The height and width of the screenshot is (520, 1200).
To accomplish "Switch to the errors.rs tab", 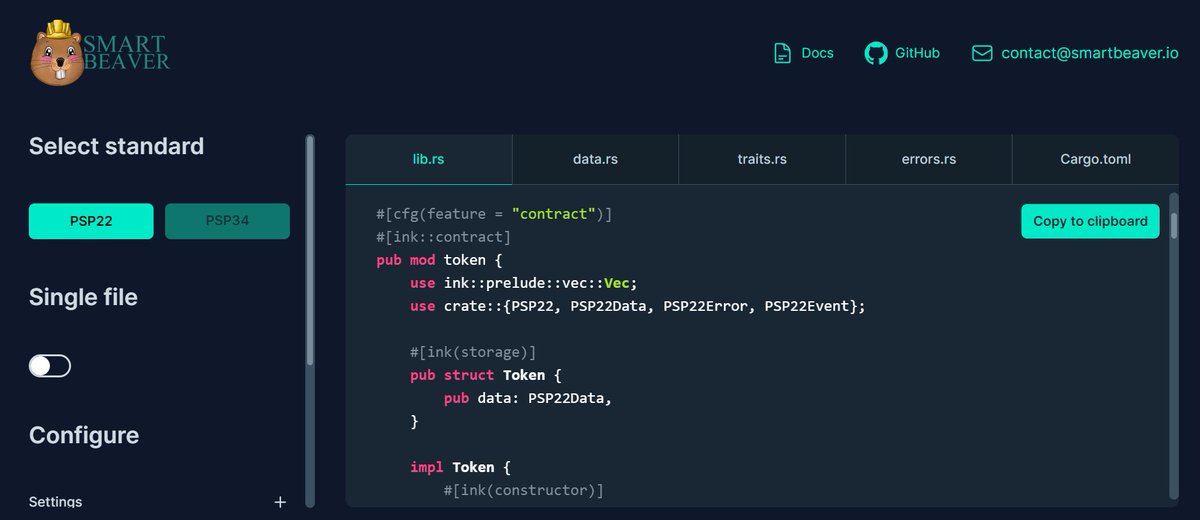I will coord(929,159).
